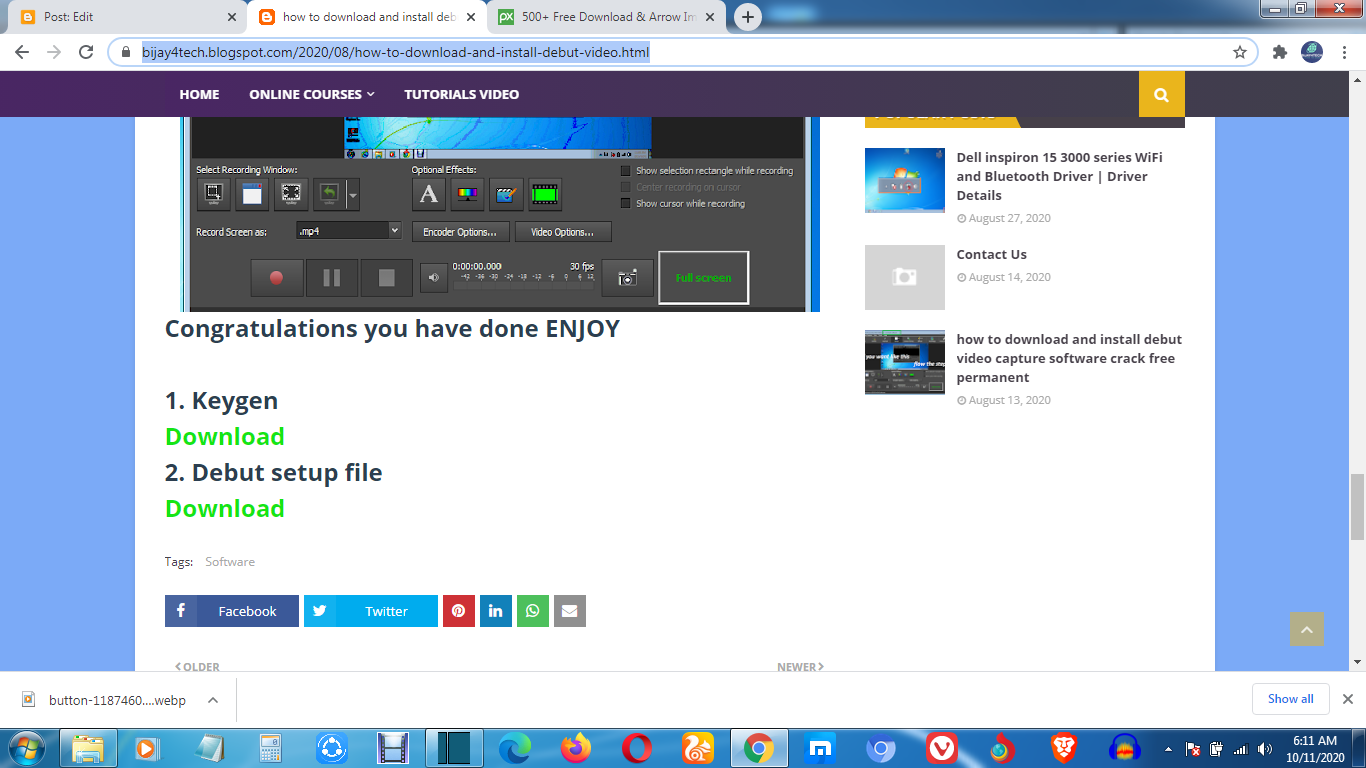Share the post on Pinterest
This screenshot has width=1366, height=768.
(x=458, y=611)
